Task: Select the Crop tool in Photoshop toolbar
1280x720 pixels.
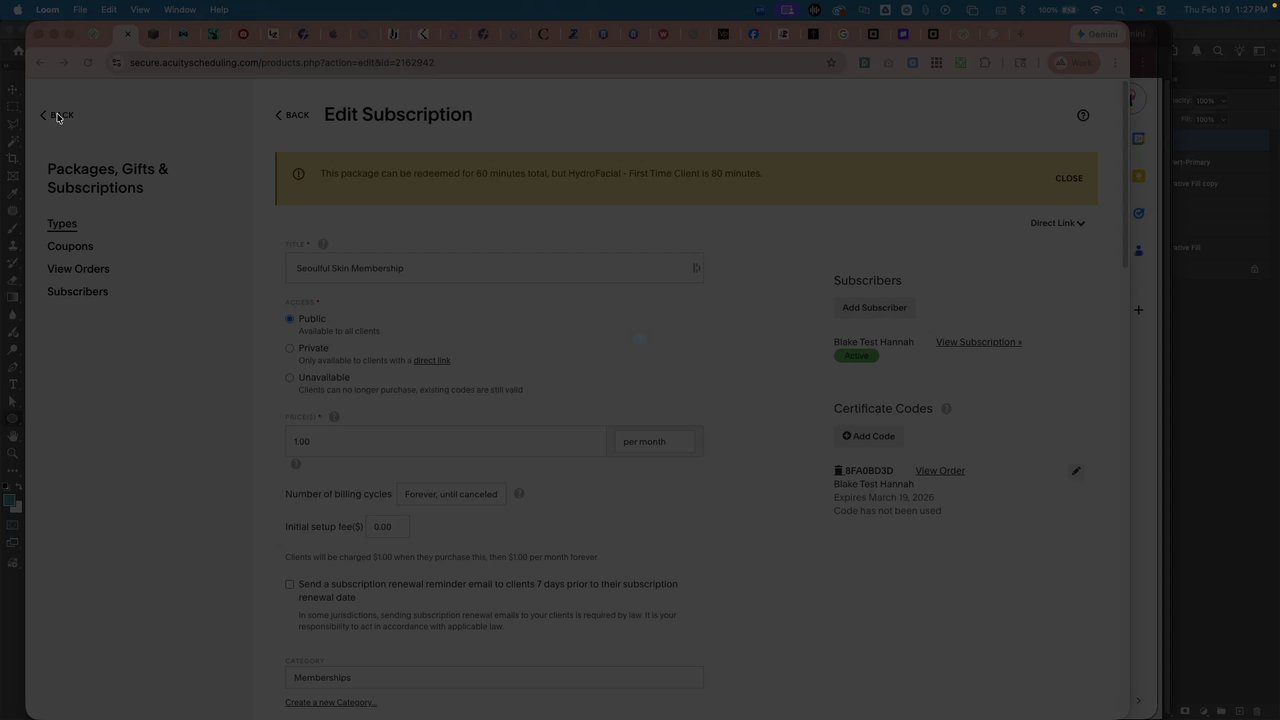Action: coord(12,158)
